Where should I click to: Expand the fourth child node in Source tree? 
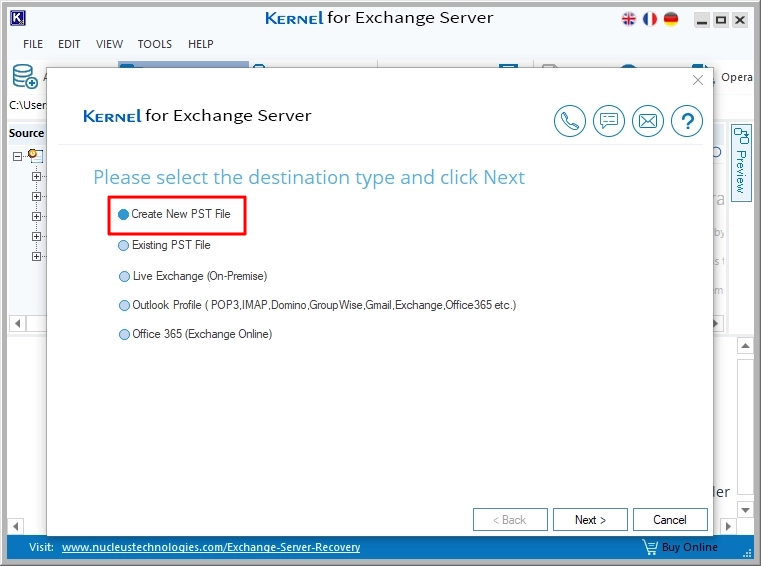(36, 236)
